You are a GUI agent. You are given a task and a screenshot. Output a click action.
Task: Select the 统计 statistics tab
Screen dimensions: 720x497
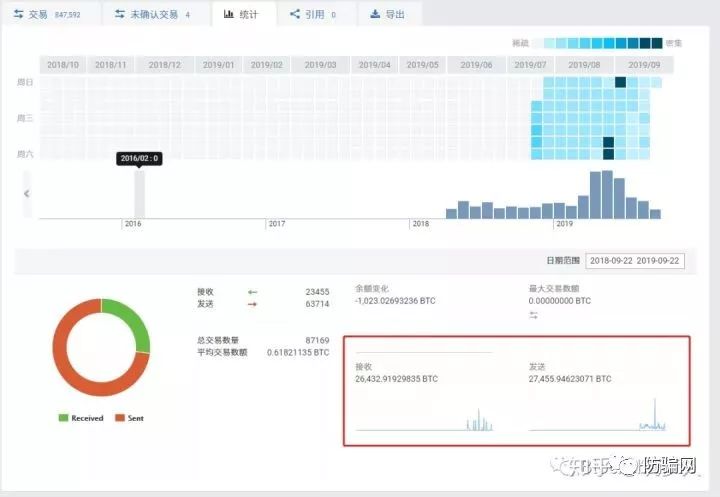[x=242, y=14]
